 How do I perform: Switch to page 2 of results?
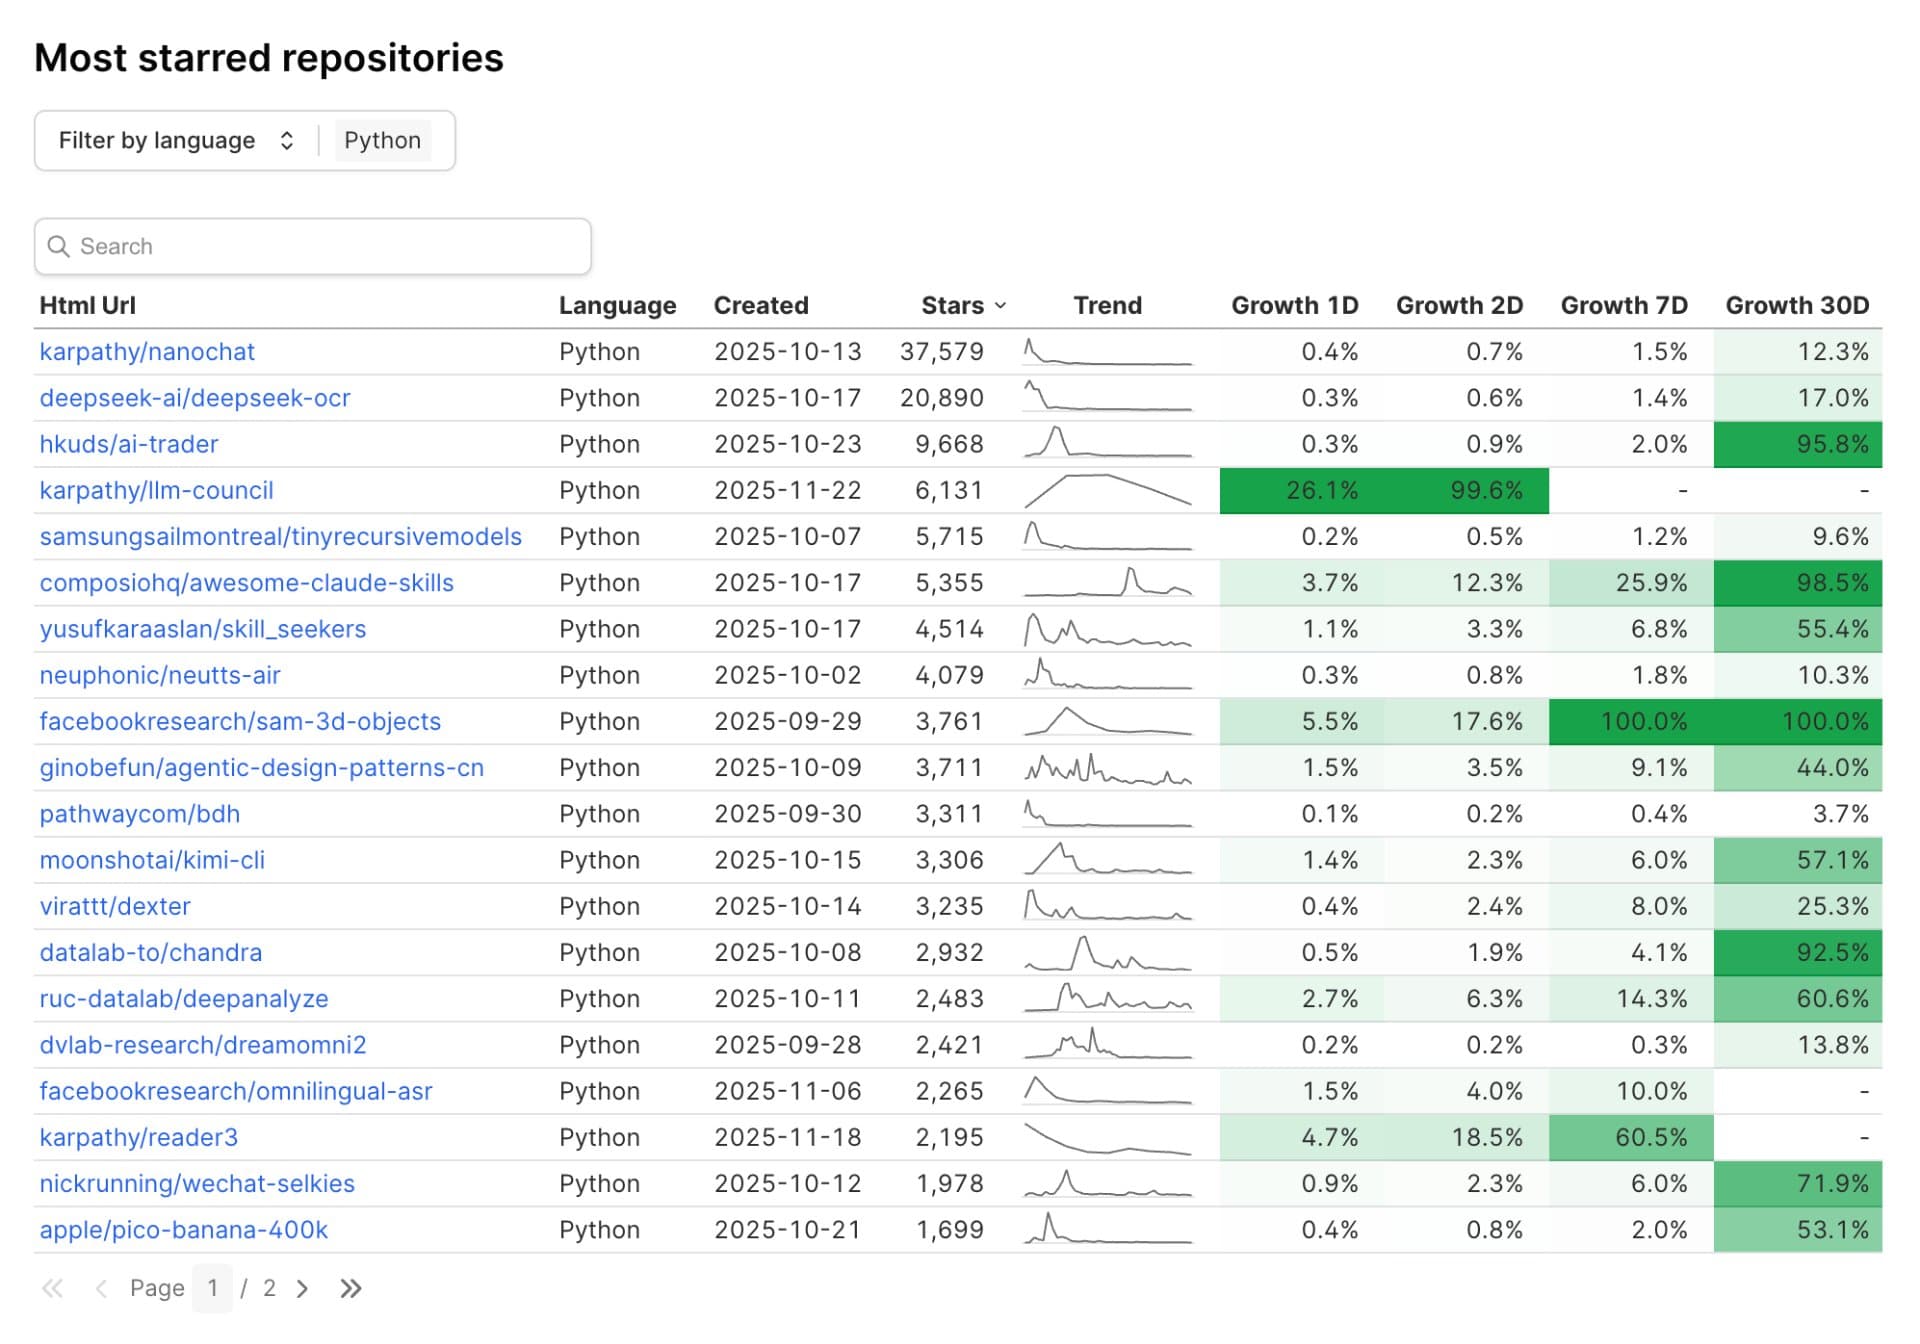click(269, 1289)
